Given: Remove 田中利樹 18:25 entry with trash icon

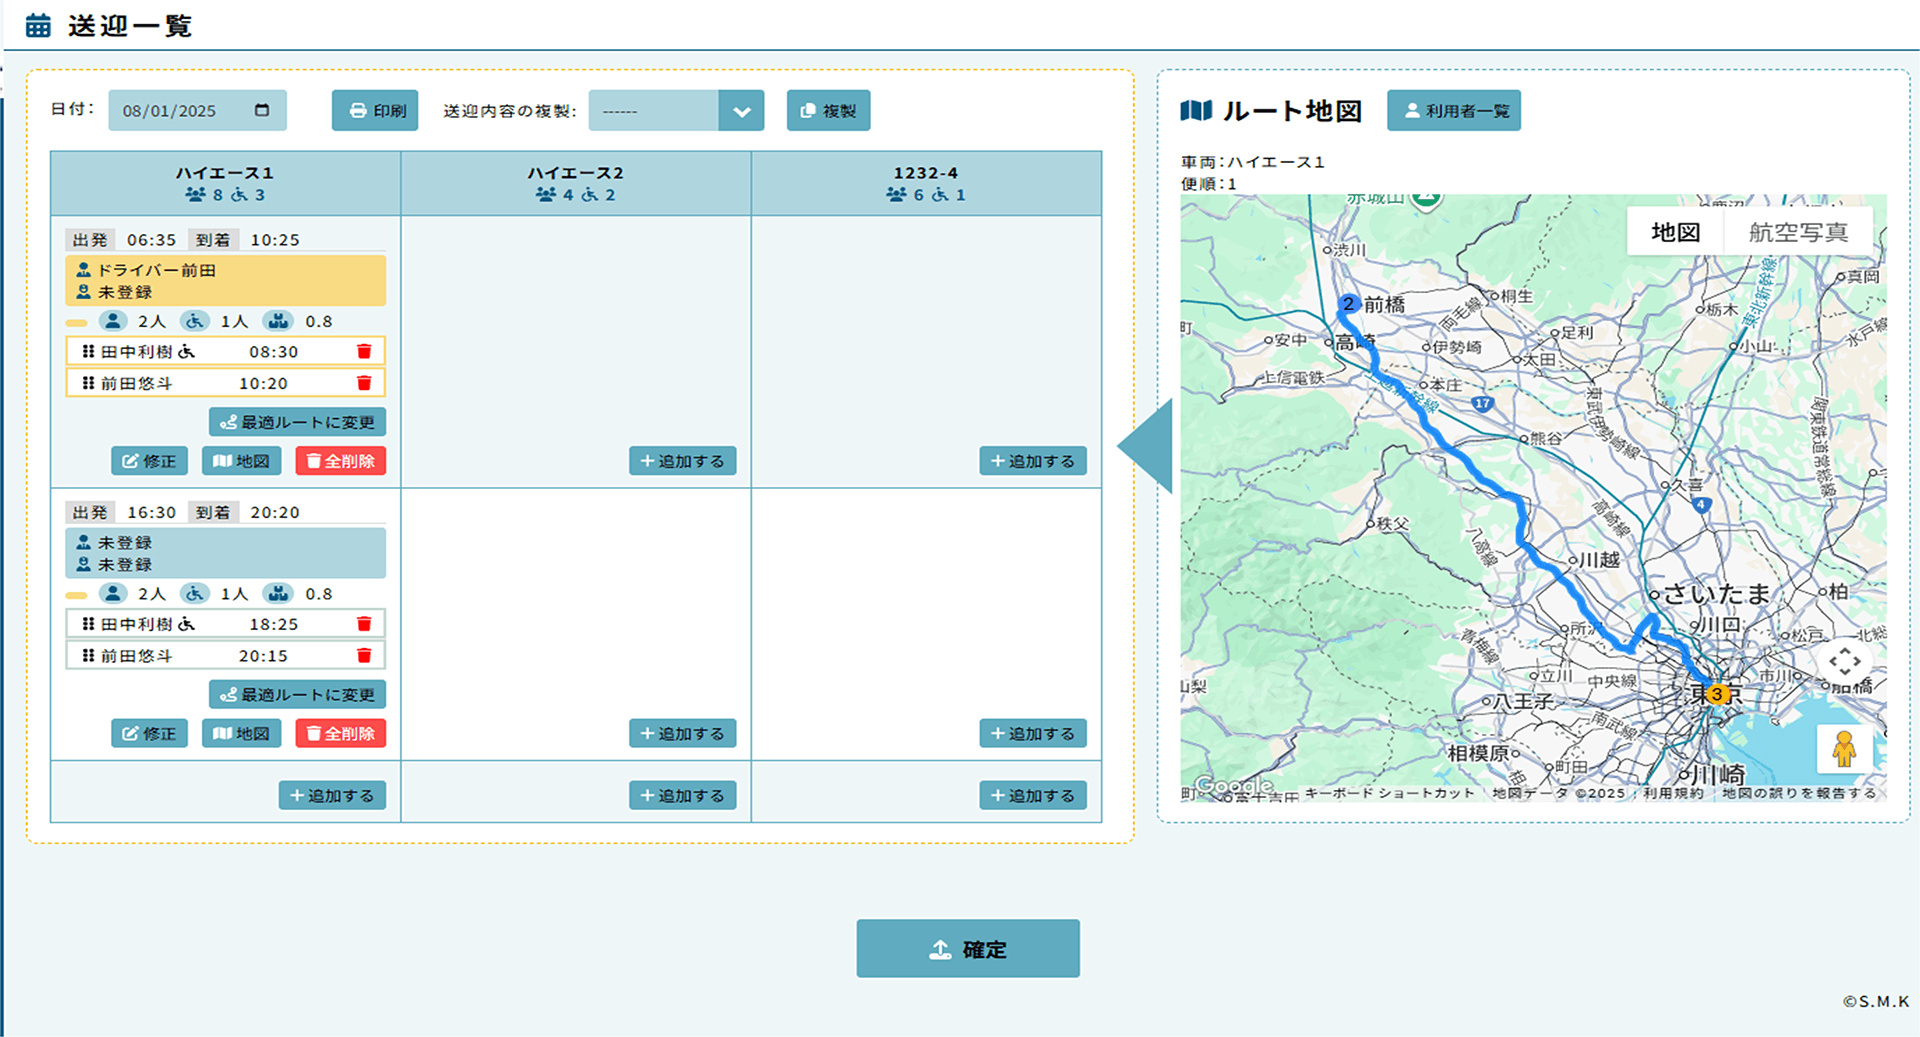Looking at the screenshot, I should [x=364, y=624].
